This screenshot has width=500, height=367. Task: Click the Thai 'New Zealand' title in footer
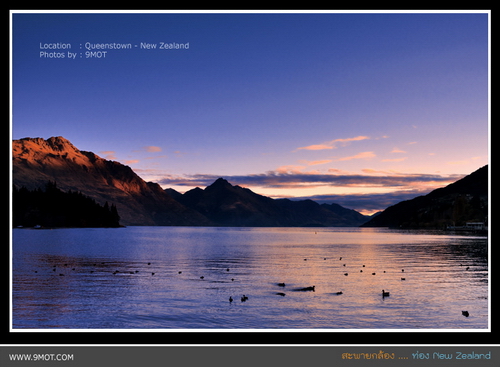(416, 356)
